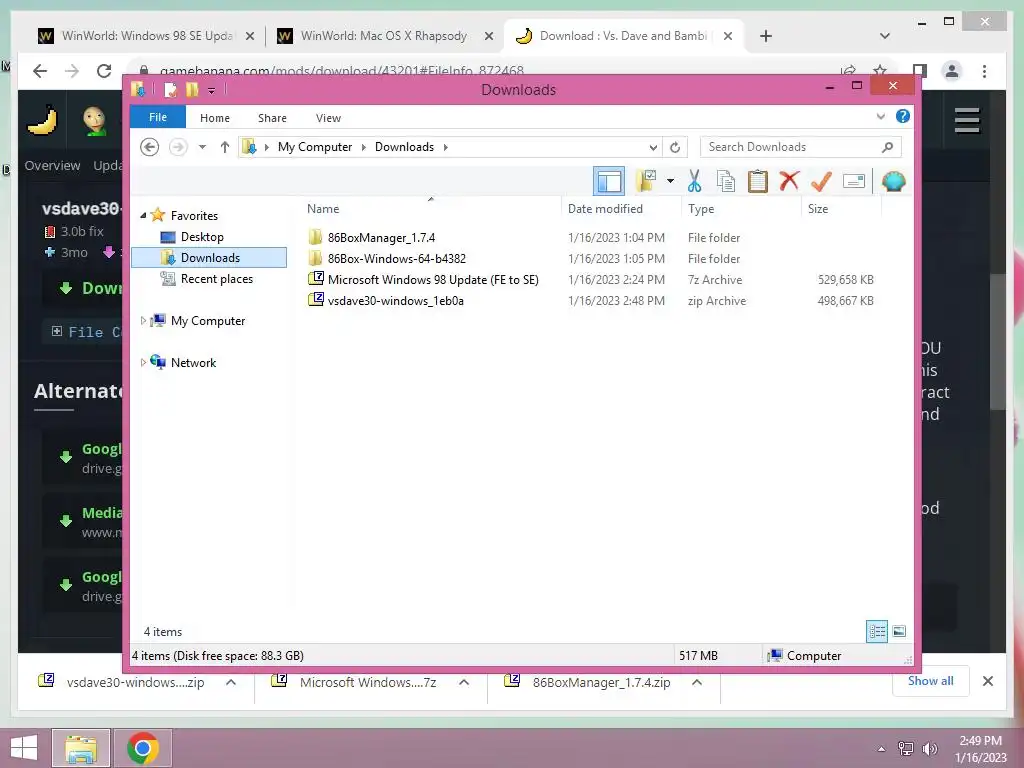The width and height of the screenshot is (1024, 768).
Task: Click the scissors Cut icon in toolbar
Action: point(694,181)
